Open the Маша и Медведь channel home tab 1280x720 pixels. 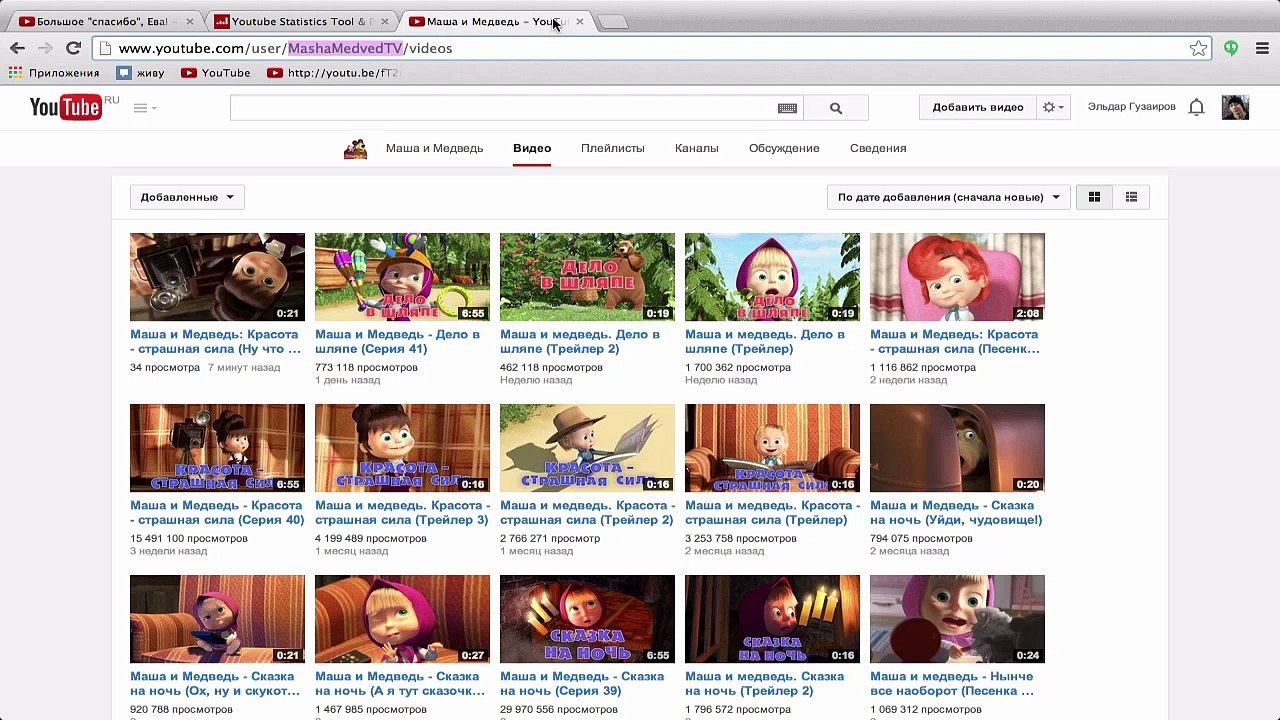pos(434,148)
